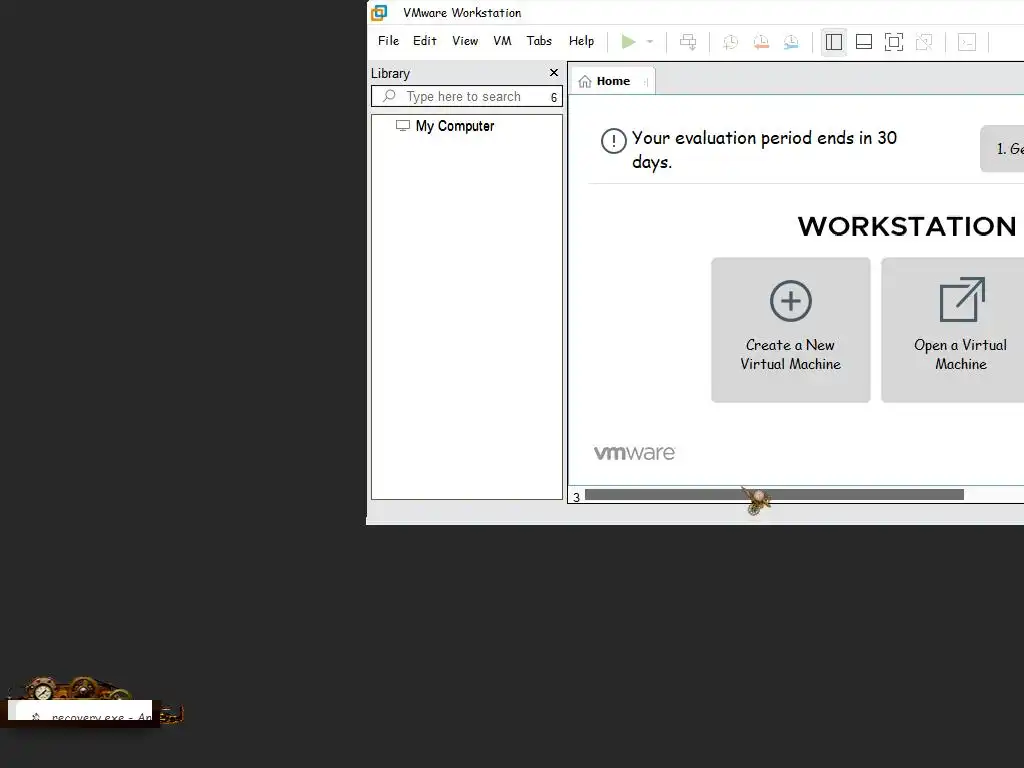The image size is (1024, 768).
Task: Click the Unity mode toolbar icon
Action: pos(924,42)
